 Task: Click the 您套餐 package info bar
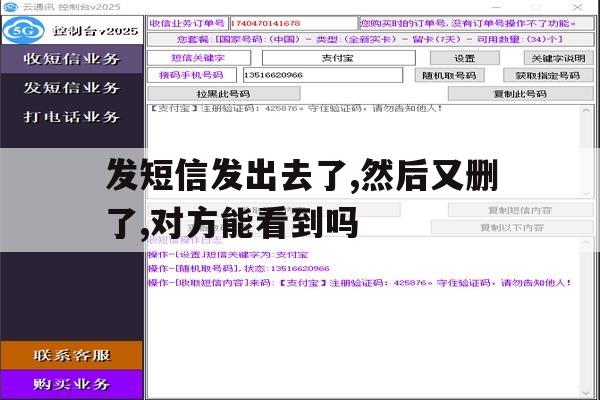click(370, 39)
